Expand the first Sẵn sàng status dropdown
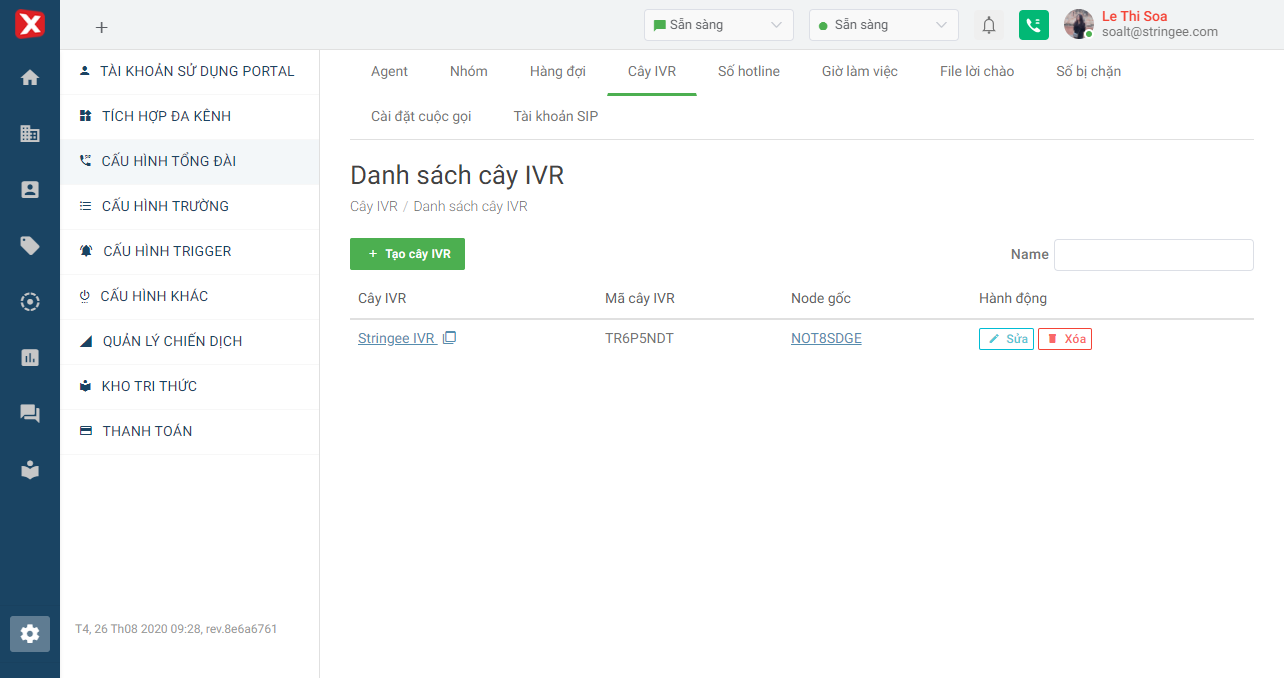The height and width of the screenshot is (678, 1284). tap(718, 25)
